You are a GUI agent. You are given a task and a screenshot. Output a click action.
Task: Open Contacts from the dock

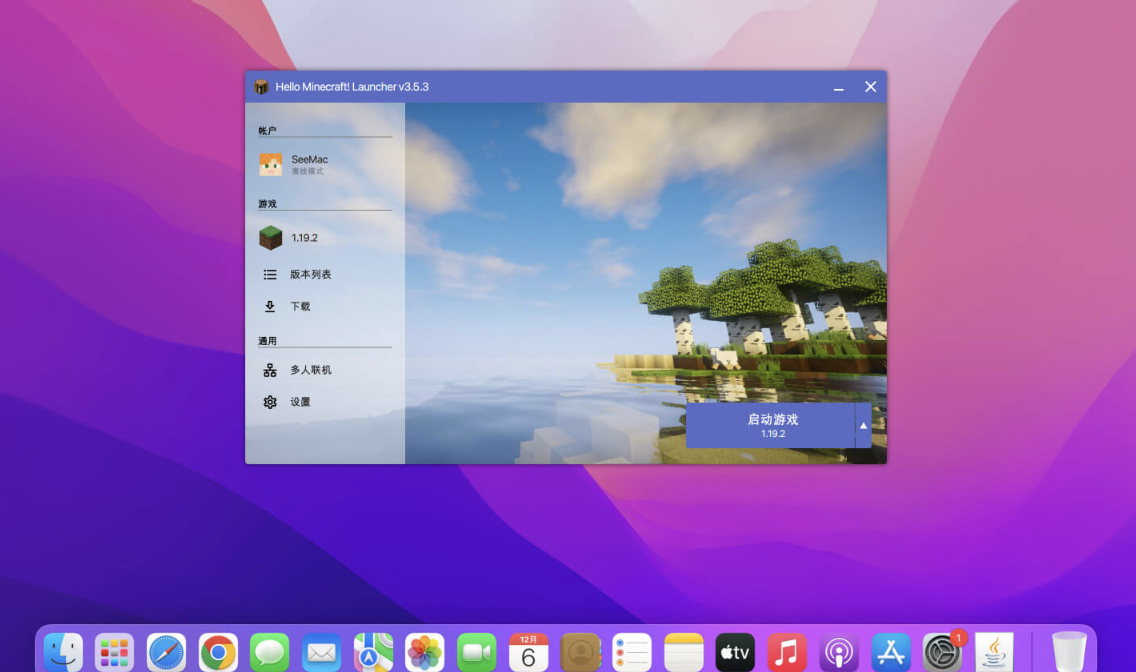(x=580, y=652)
